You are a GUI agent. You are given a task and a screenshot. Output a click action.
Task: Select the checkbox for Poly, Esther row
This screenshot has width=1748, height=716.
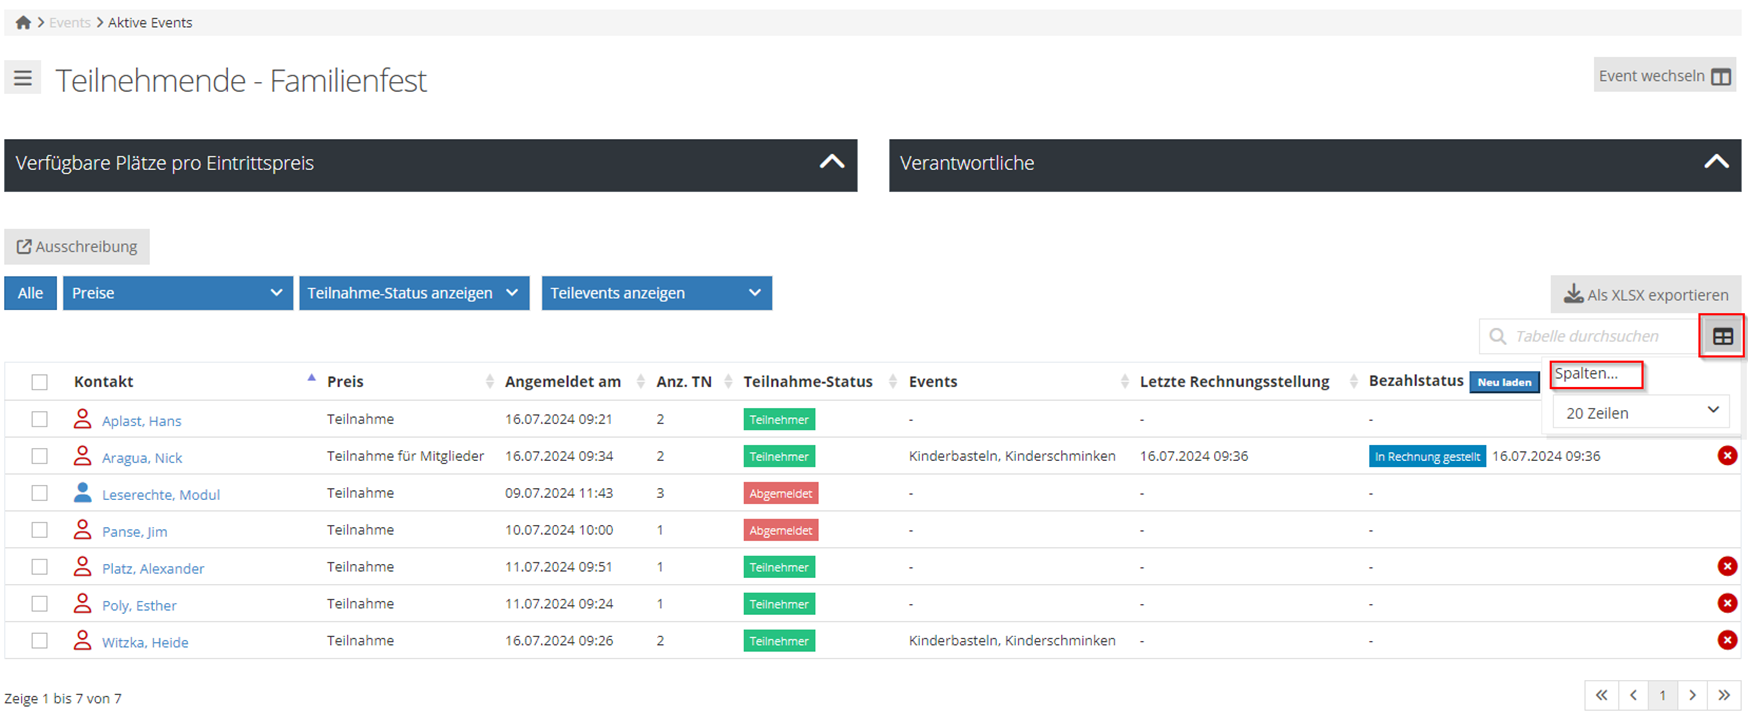tap(39, 604)
